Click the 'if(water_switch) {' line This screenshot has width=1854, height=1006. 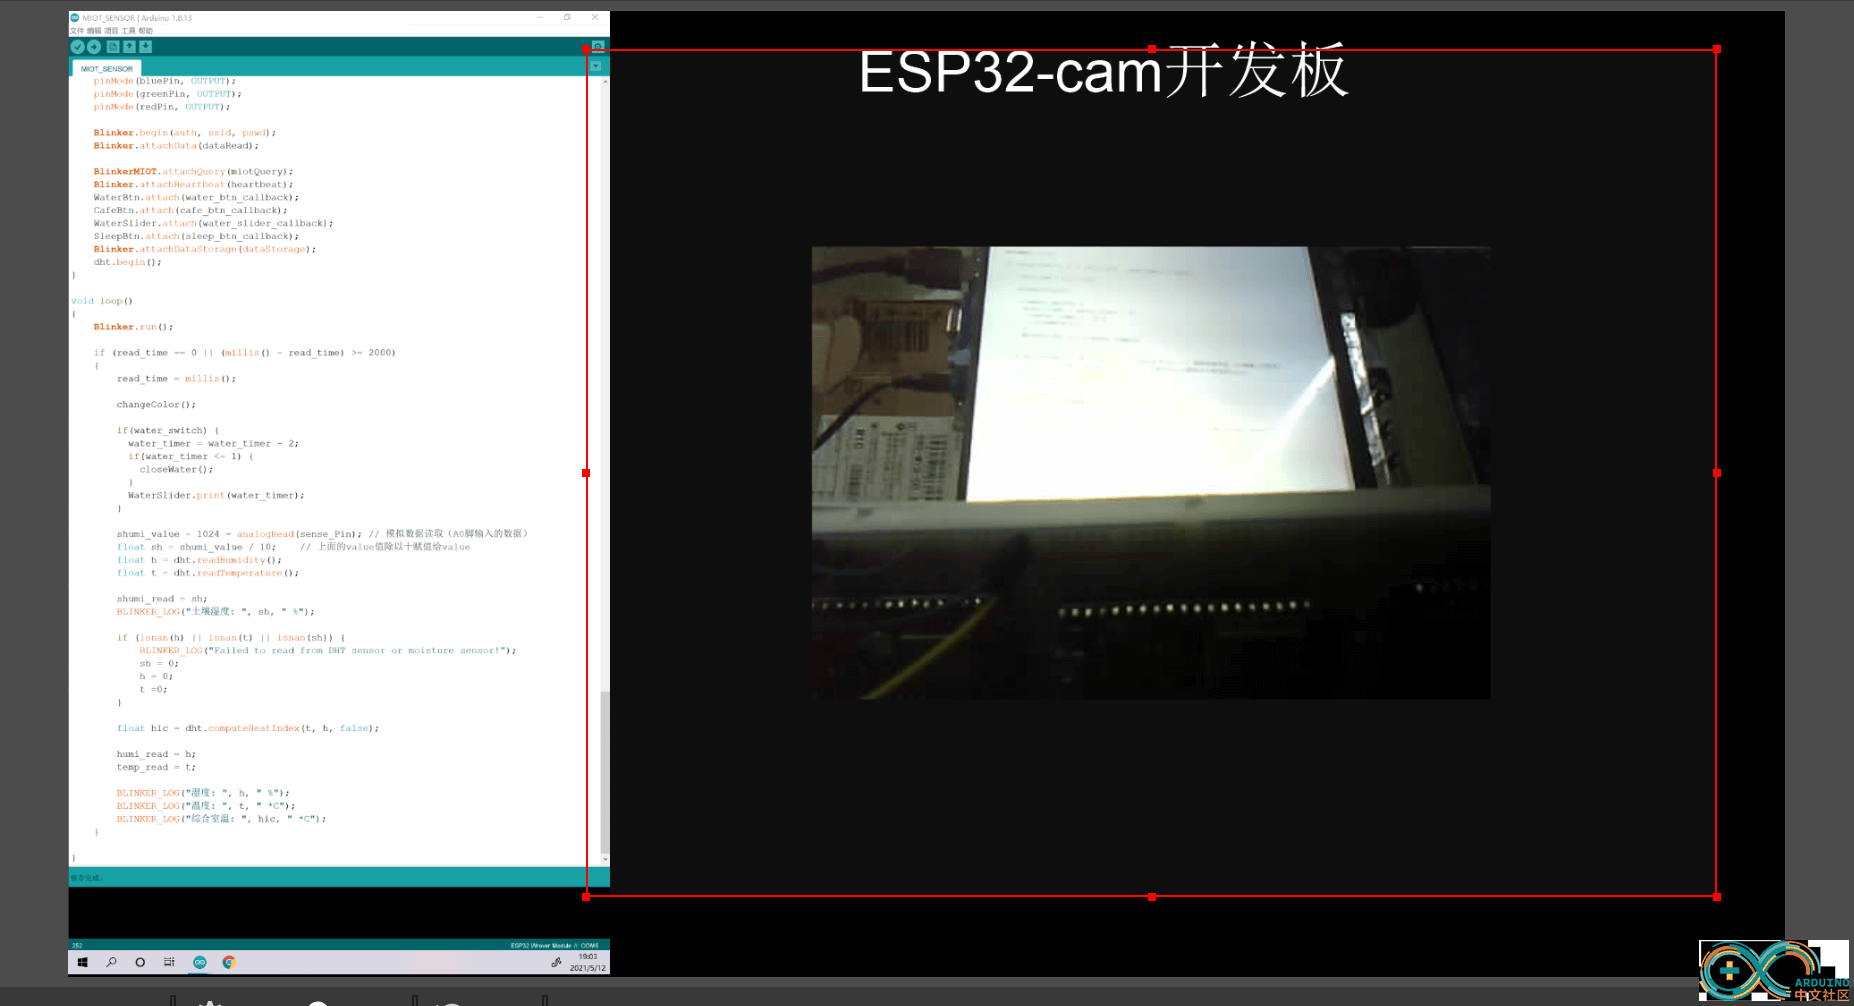(x=168, y=431)
